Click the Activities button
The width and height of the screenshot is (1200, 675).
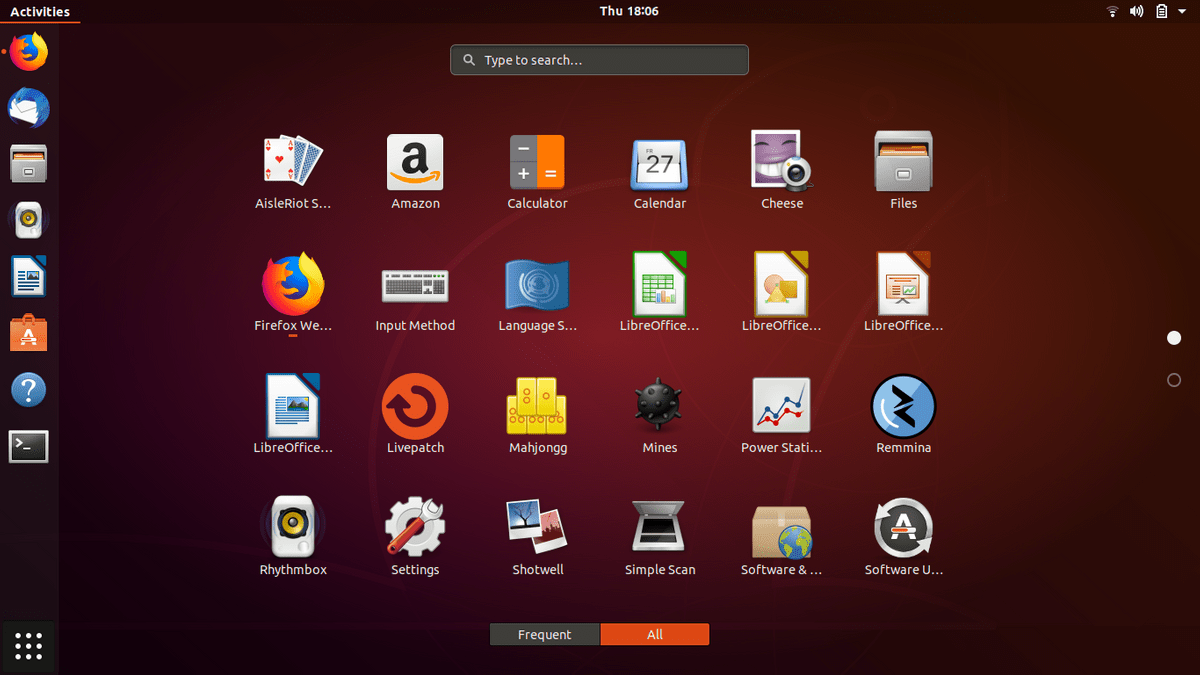click(x=40, y=11)
